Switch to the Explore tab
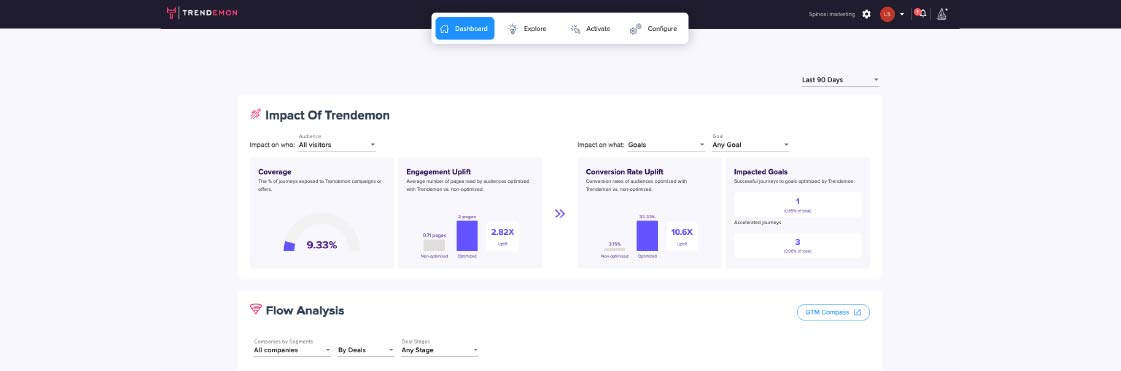The width and height of the screenshot is (1121, 371). pyautogui.click(x=527, y=29)
